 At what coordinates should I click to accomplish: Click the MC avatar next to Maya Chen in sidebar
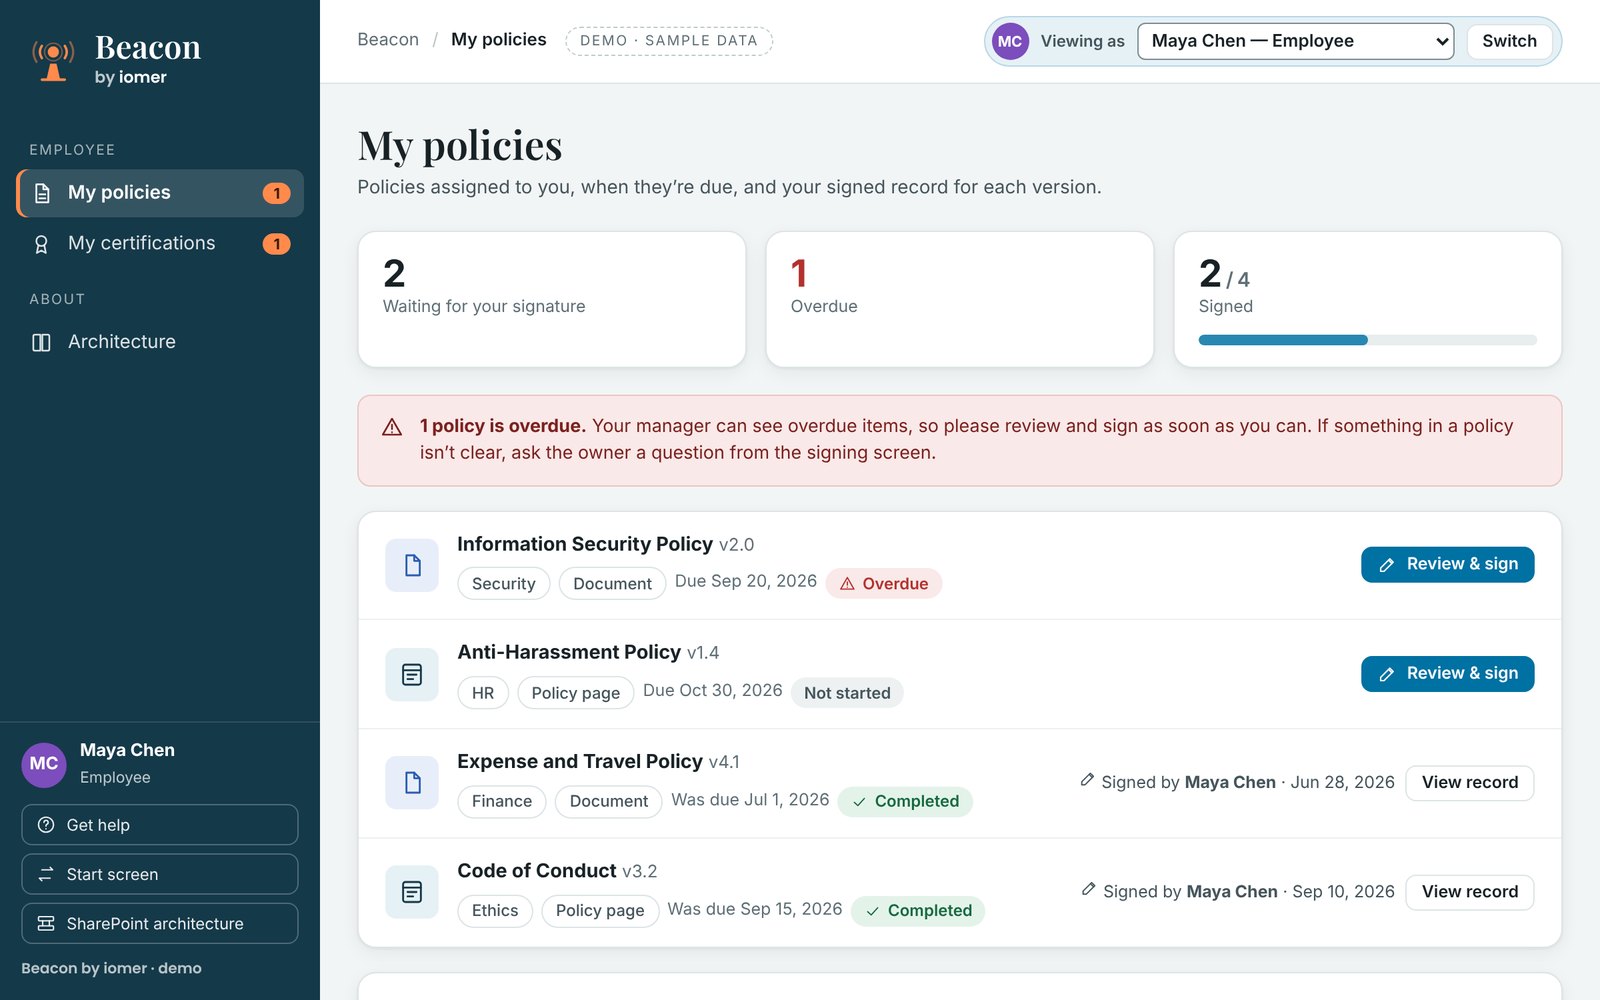coord(44,764)
